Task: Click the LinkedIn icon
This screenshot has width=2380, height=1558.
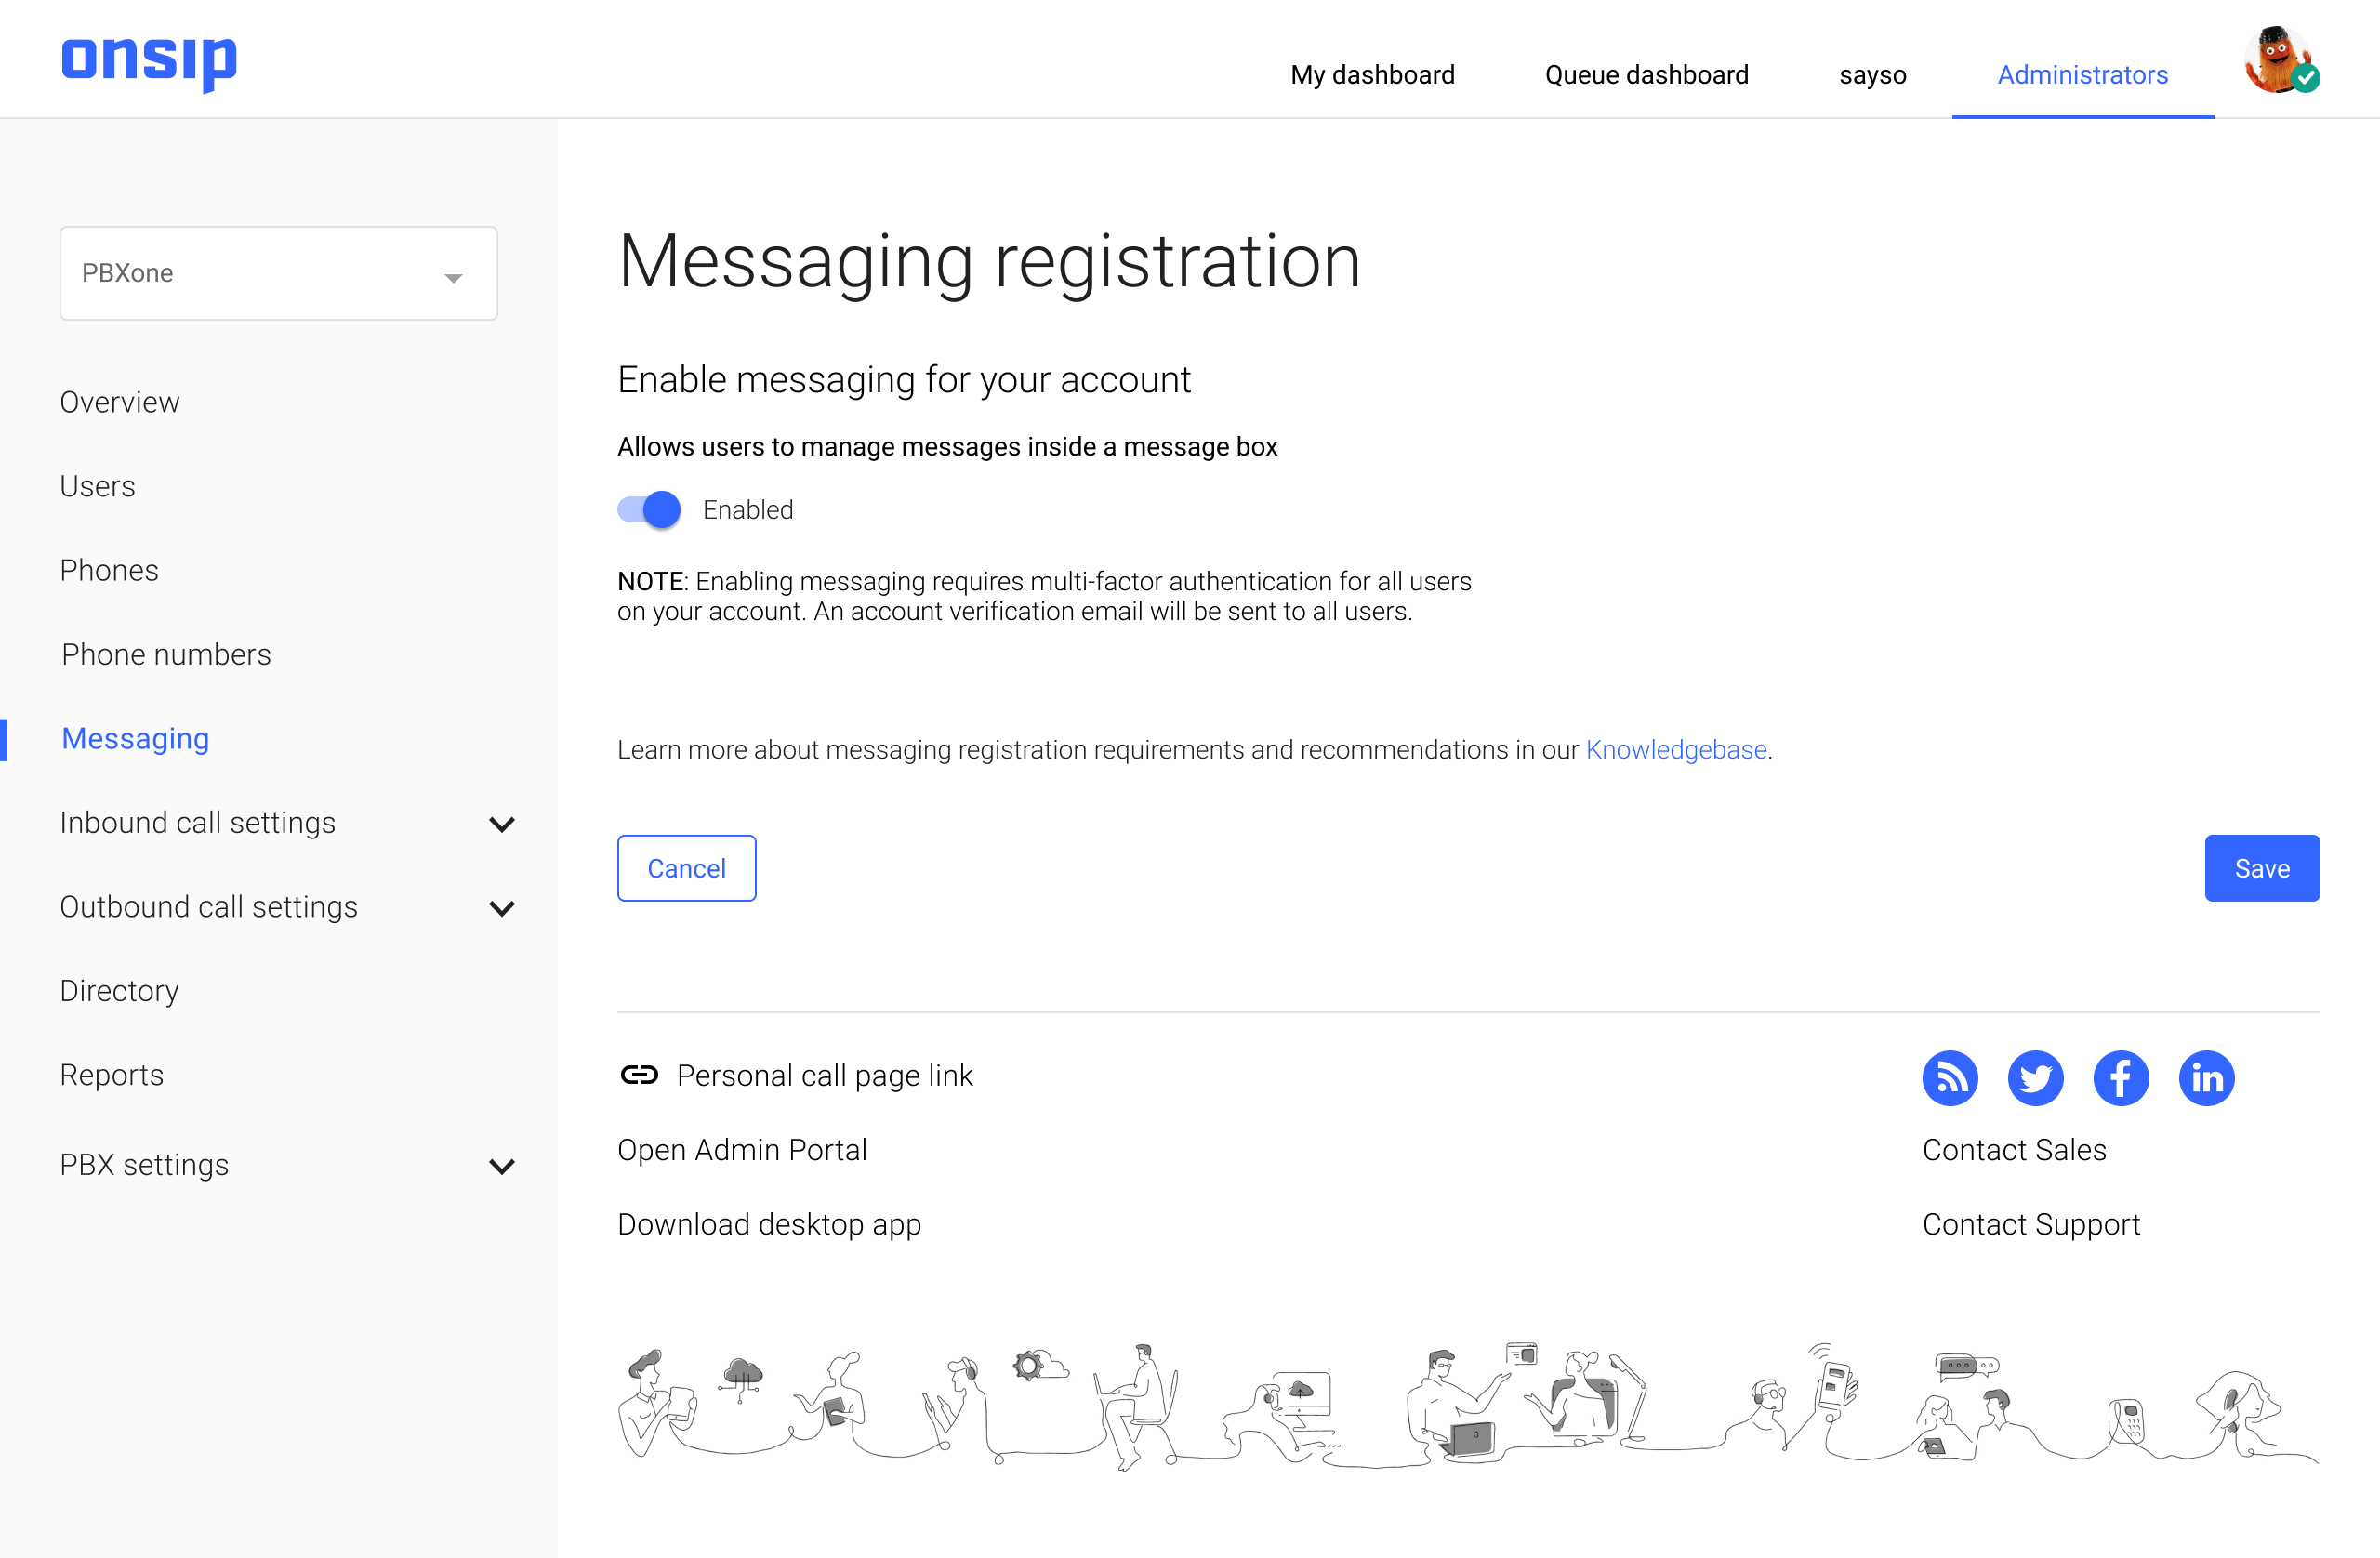Action: pos(2207,1078)
